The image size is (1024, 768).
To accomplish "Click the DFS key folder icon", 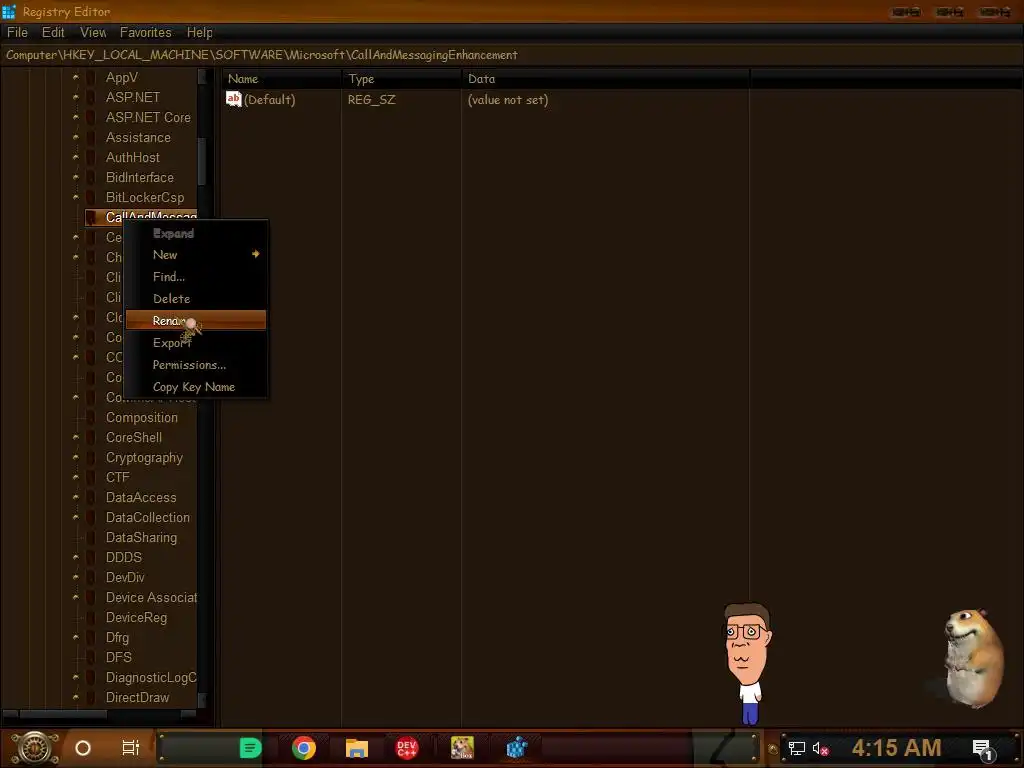I will coord(92,657).
